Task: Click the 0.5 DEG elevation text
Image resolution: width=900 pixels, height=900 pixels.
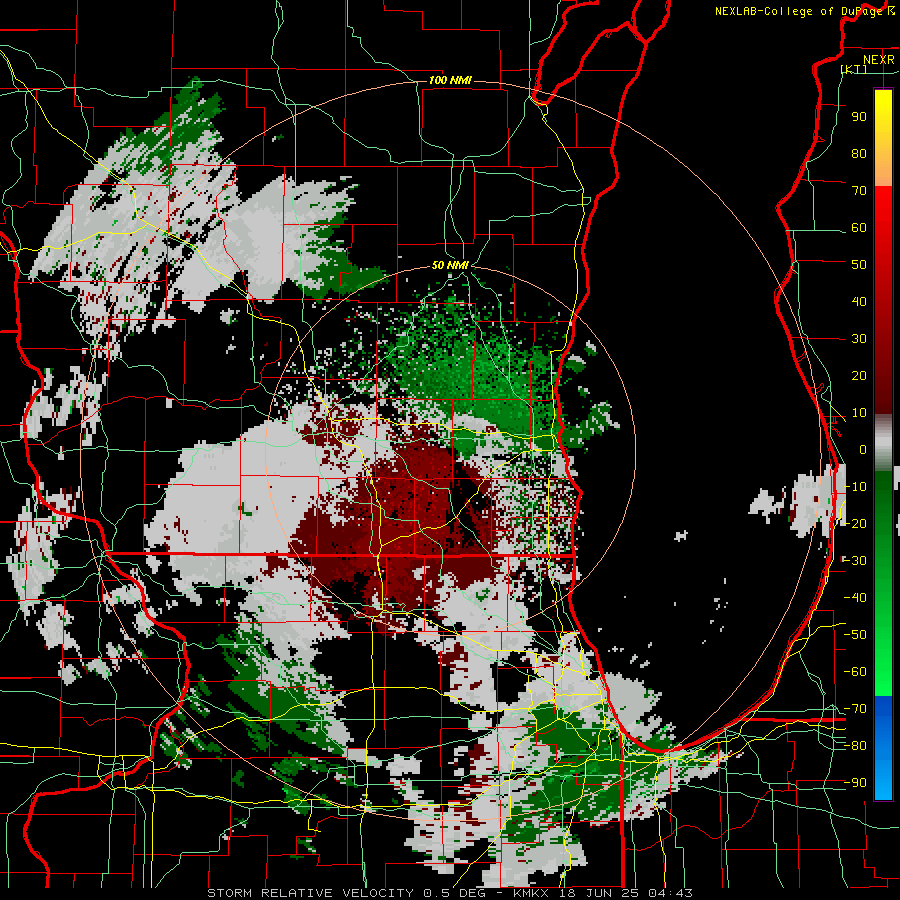Action: pos(454,893)
